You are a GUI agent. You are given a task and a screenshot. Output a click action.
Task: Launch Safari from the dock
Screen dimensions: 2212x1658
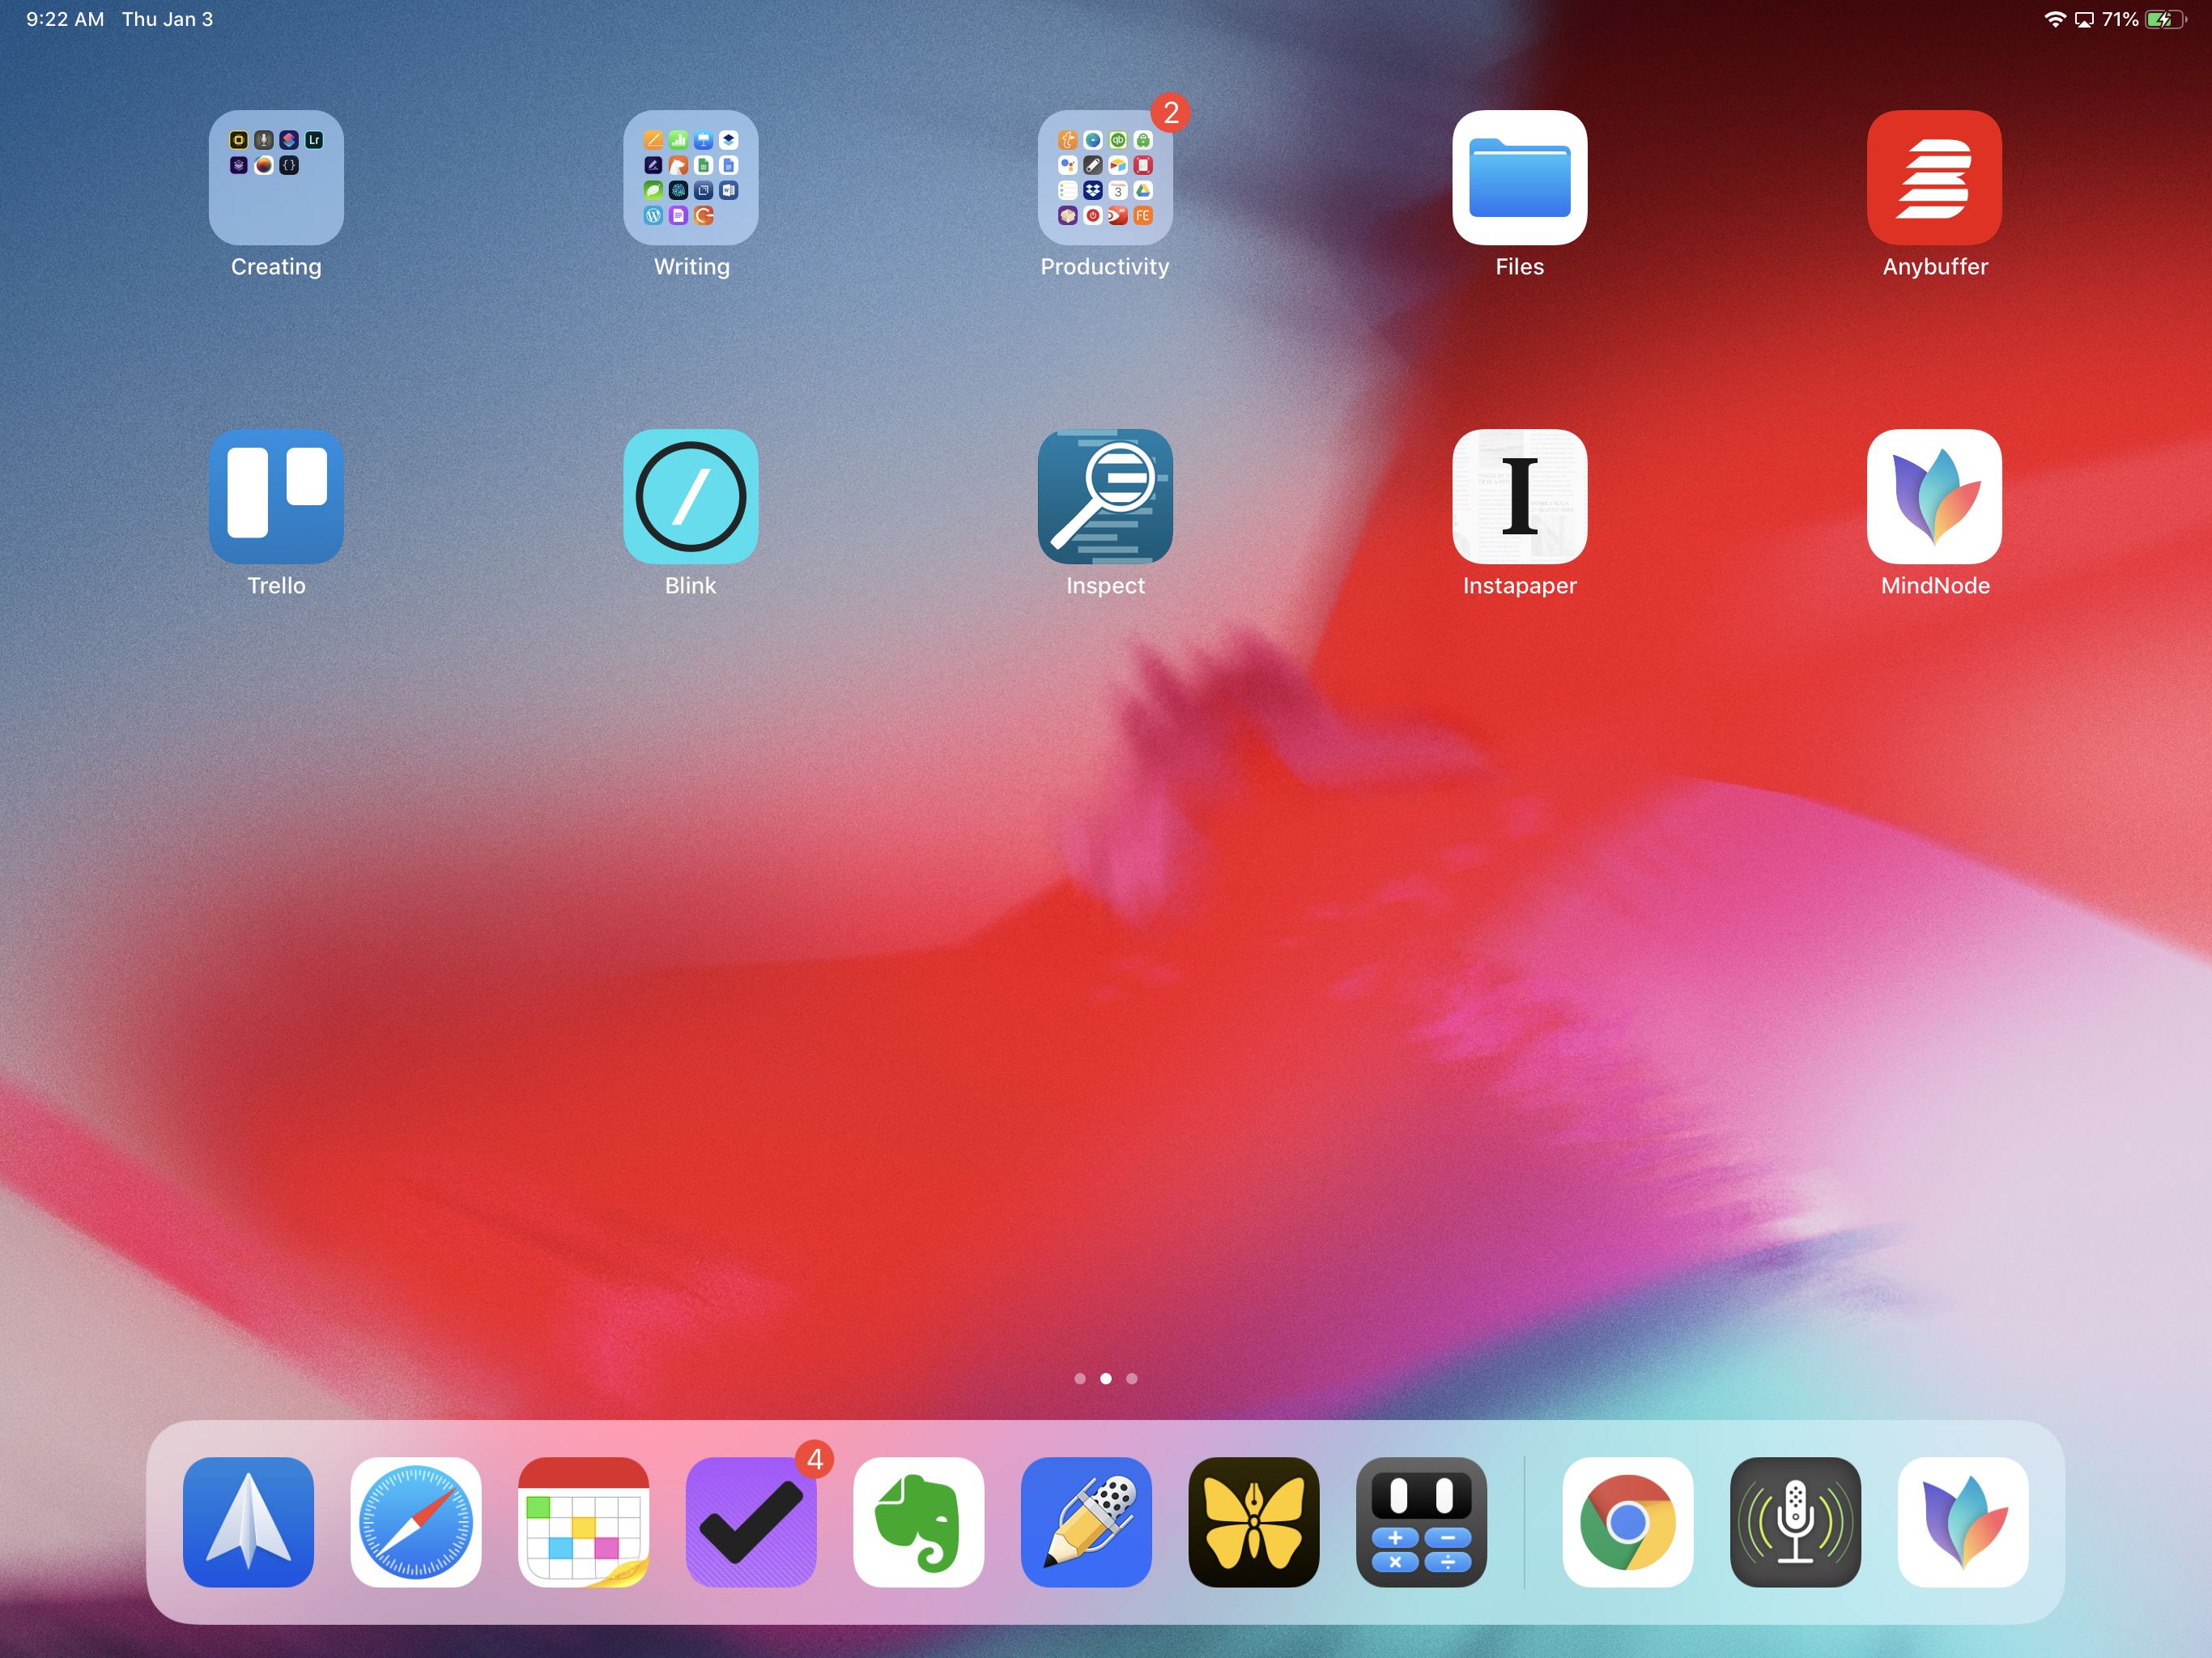416,1522
